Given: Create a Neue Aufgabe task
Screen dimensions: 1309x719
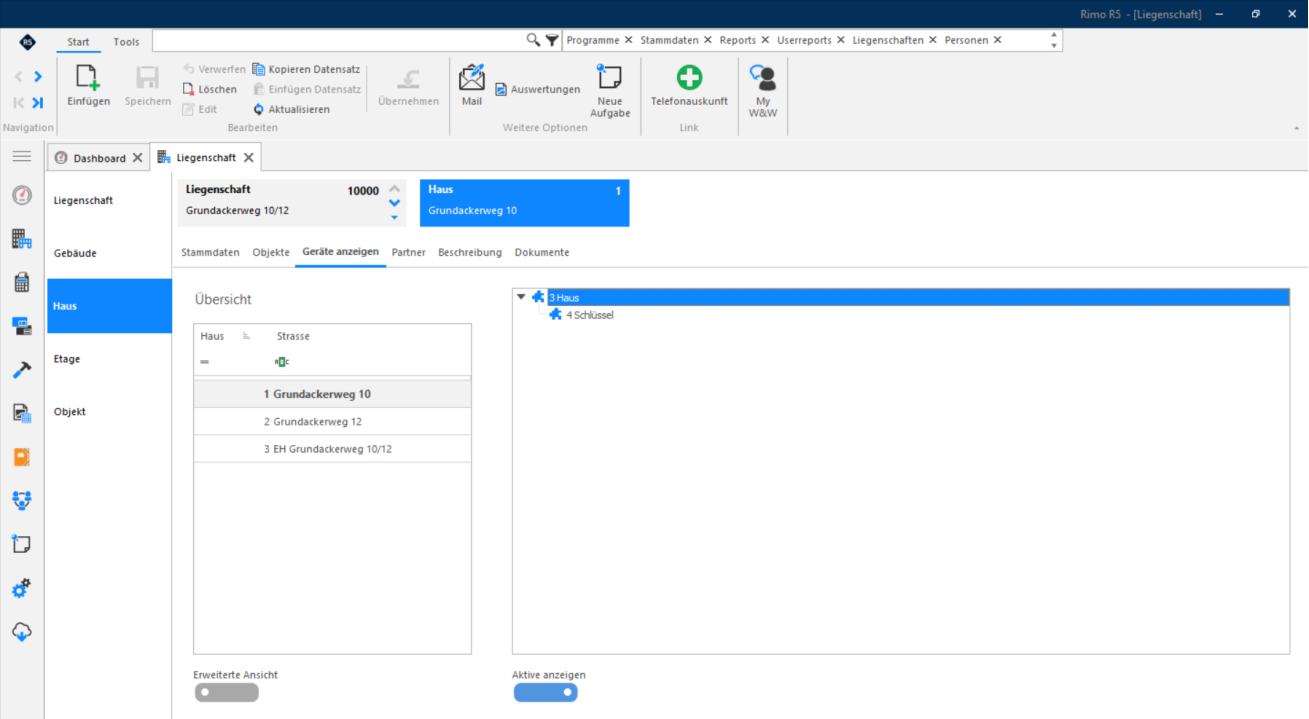Looking at the screenshot, I should [609, 77].
